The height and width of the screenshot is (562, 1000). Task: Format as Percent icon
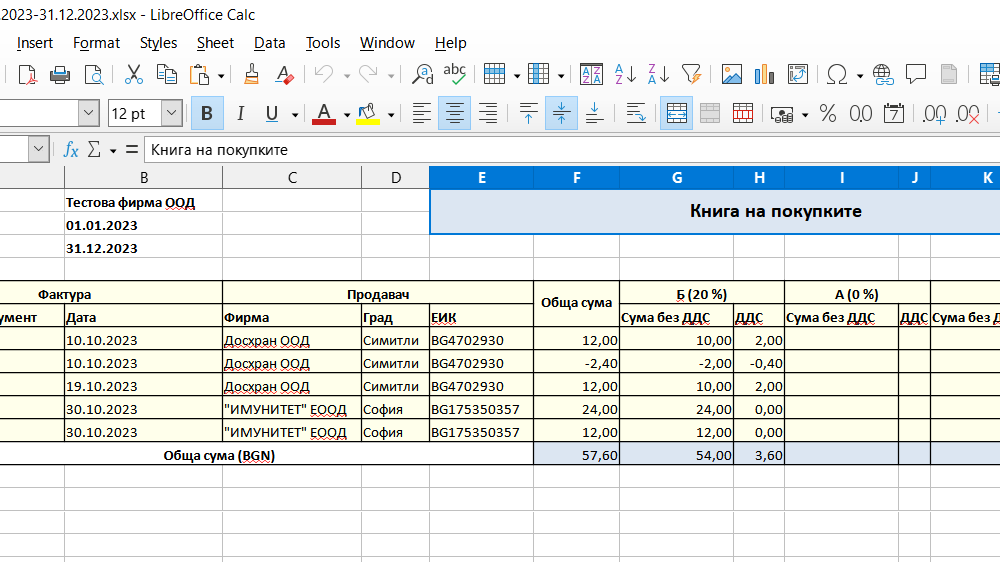[x=828, y=114]
